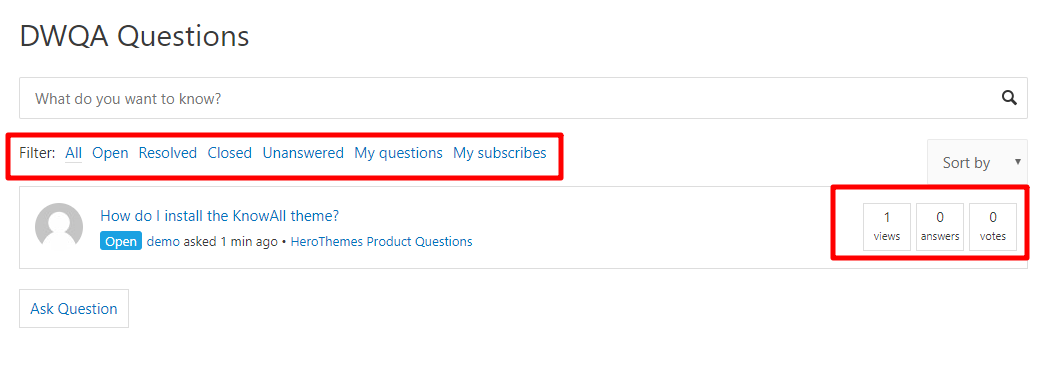Click the magnifier search icon
The height and width of the screenshot is (370, 1040).
click(x=1009, y=98)
